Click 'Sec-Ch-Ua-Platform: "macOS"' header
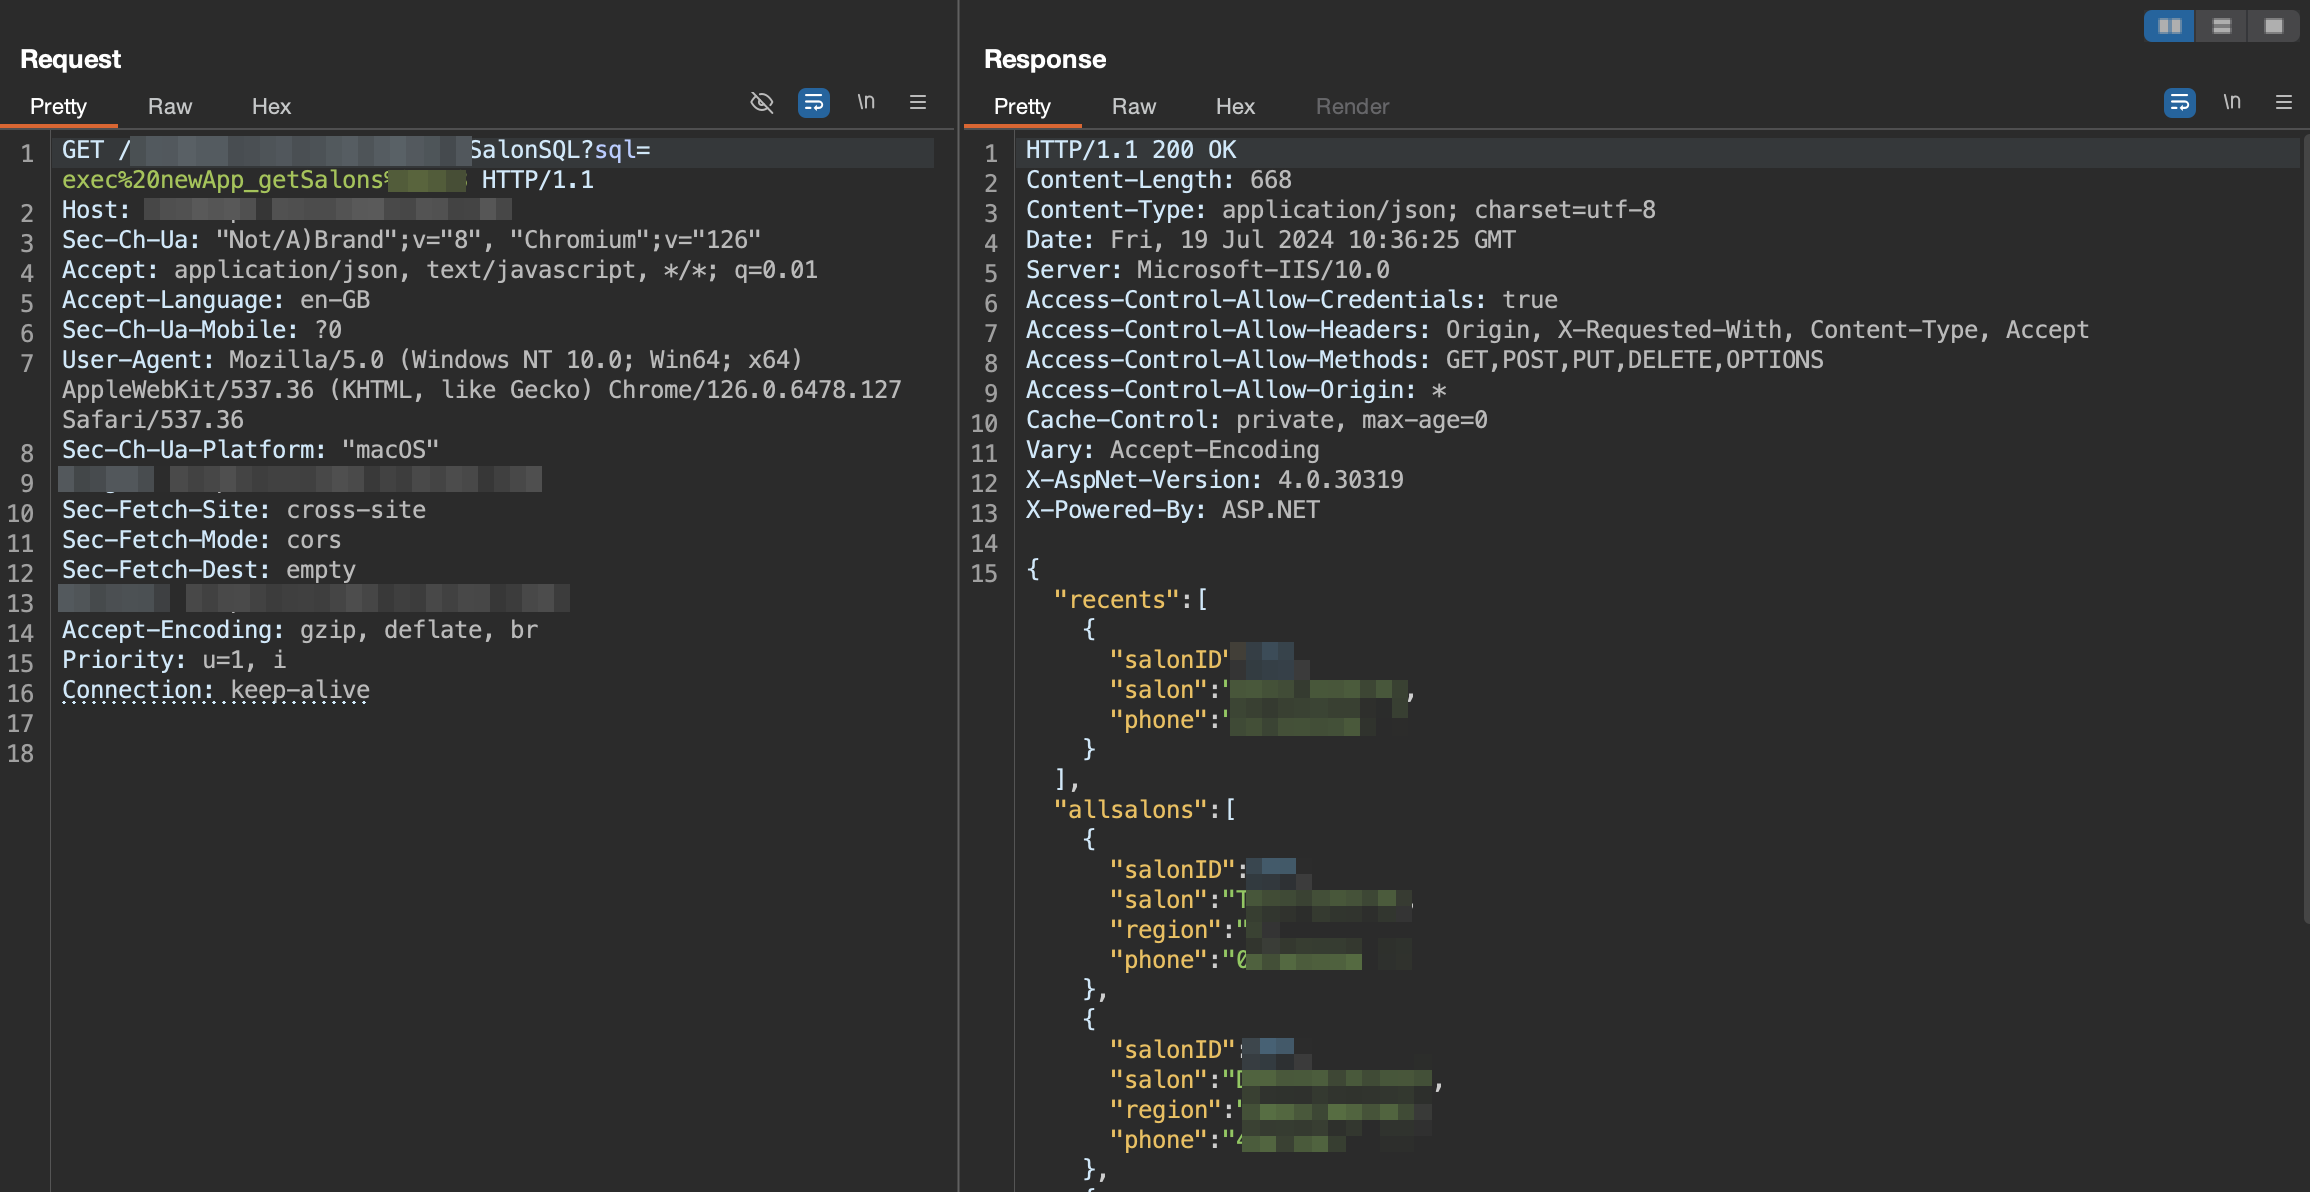Viewport: 2310px width, 1192px height. pos(251,450)
